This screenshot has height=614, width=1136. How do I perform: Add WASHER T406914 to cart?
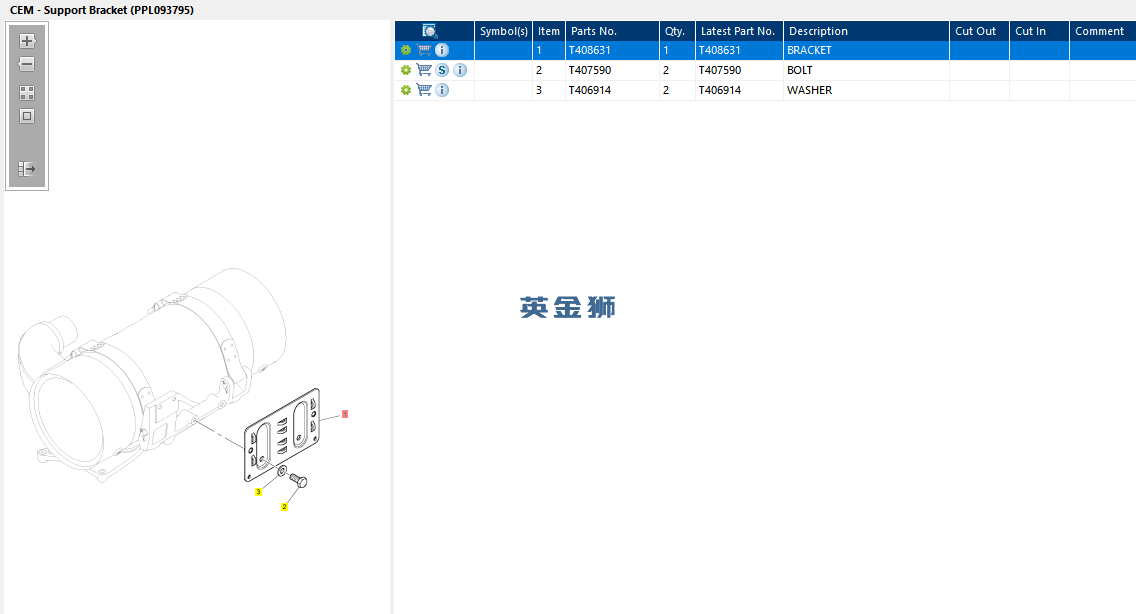point(425,90)
